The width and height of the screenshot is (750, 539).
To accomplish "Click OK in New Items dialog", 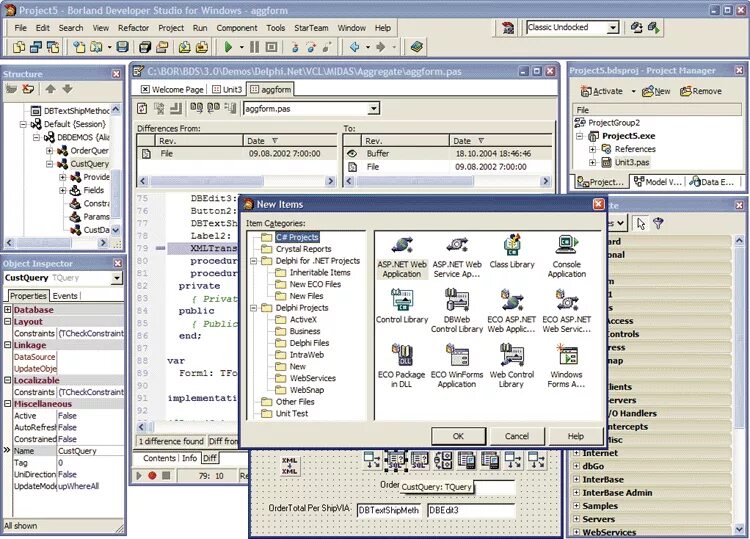I will 458,436.
